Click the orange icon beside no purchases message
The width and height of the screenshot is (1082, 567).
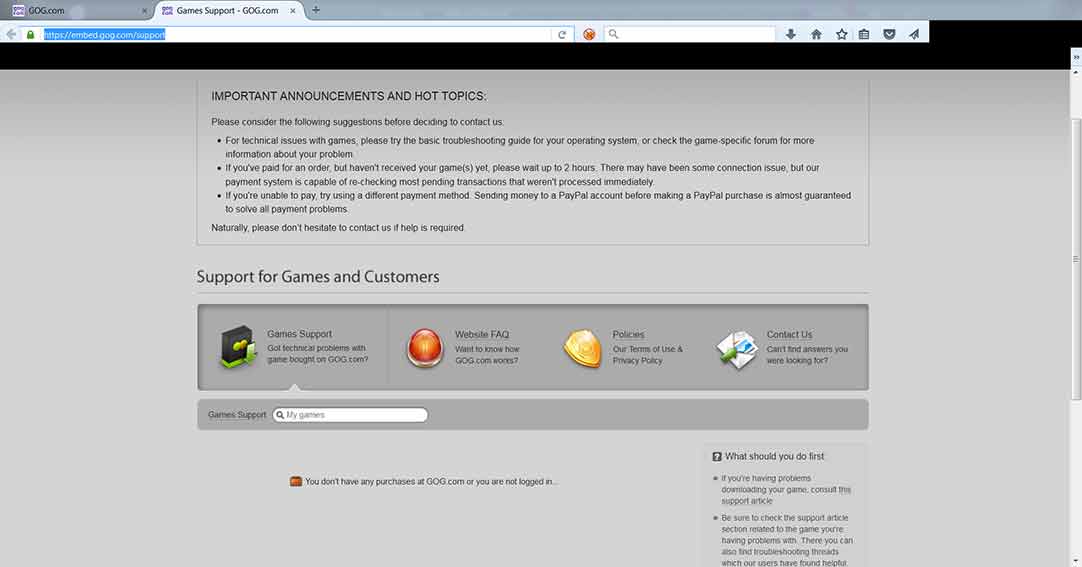296,481
